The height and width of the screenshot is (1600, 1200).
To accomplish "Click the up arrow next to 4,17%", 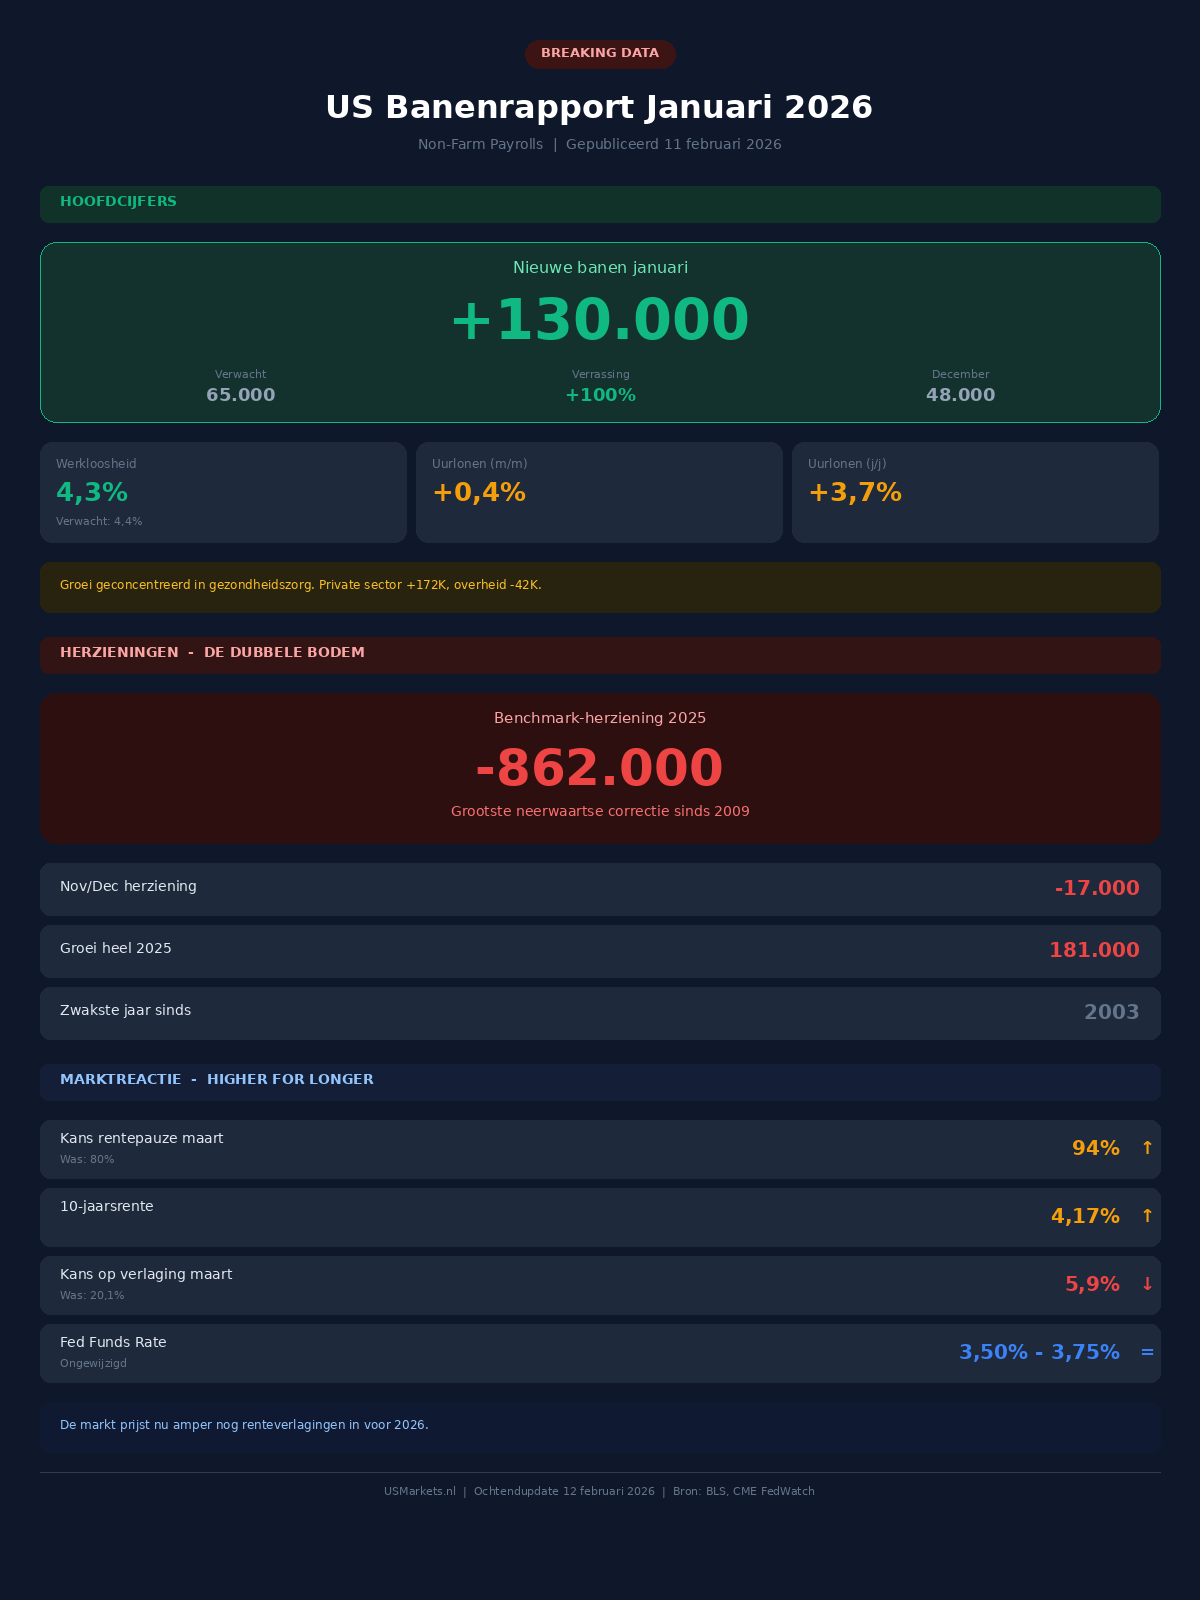I will point(1147,1216).
